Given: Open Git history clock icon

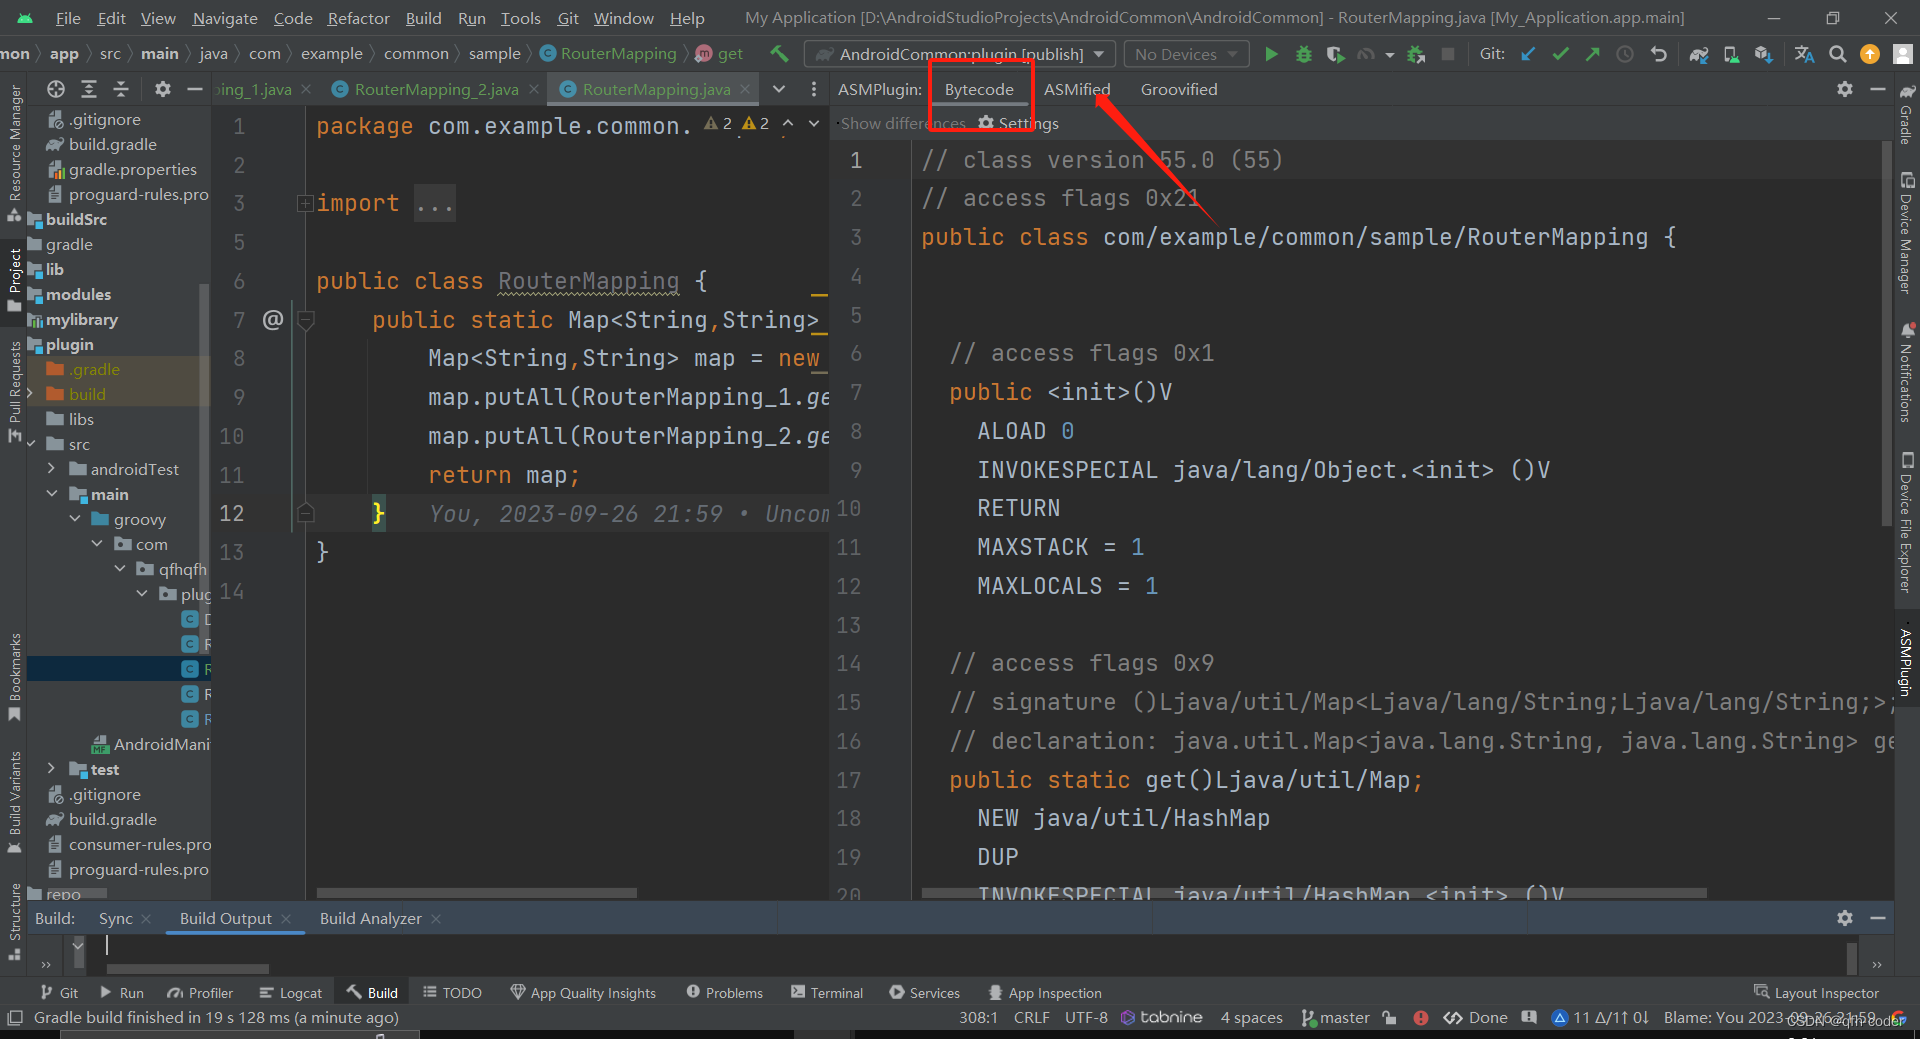Looking at the screenshot, I should [x=1625, y=54].
